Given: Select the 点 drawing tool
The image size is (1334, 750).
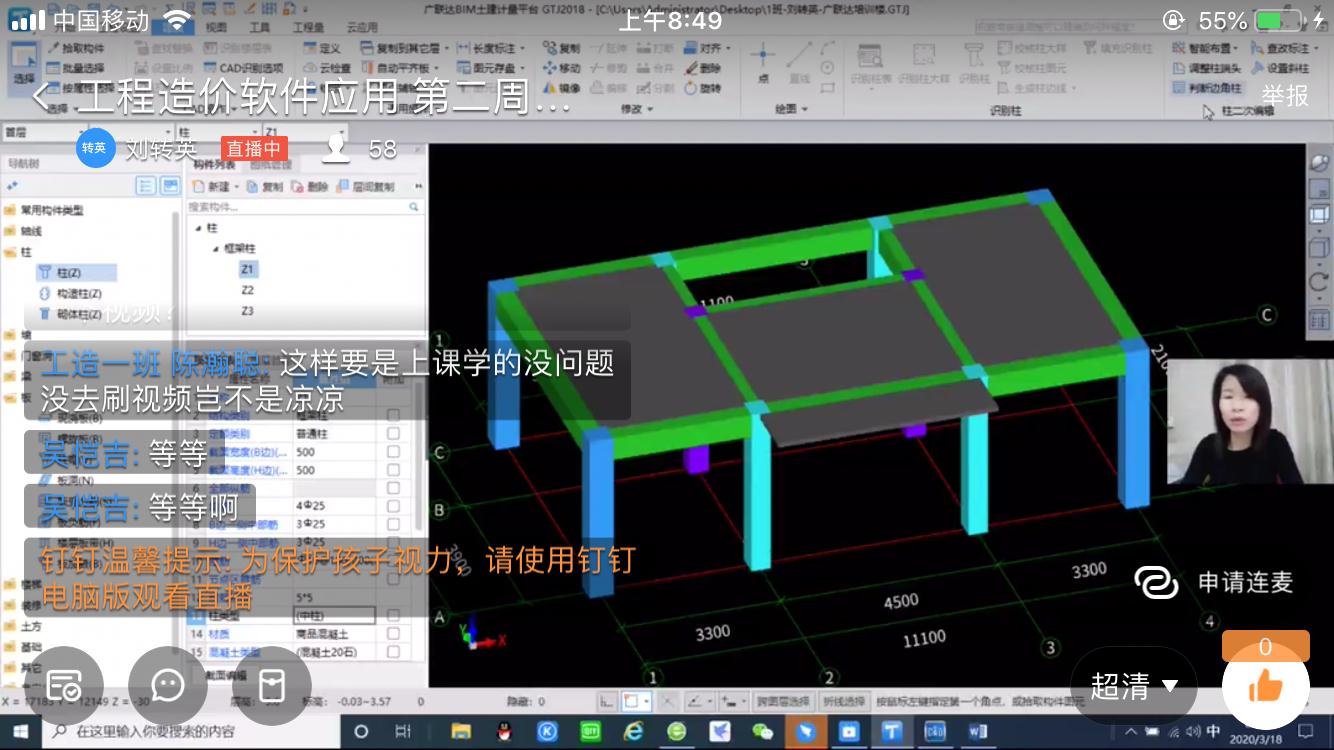Looking at the screenshot, I should (x=763, y=62).
